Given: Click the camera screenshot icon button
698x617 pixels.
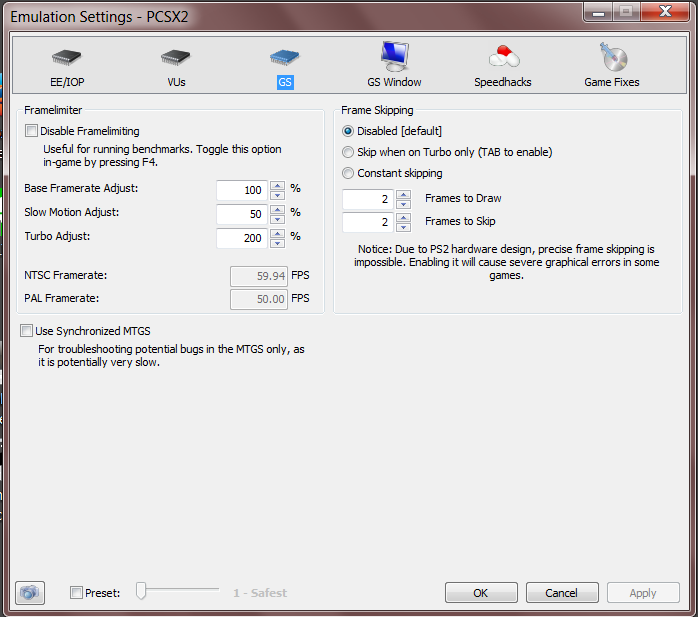Looking at the screenshot, I should click(30, 593).
